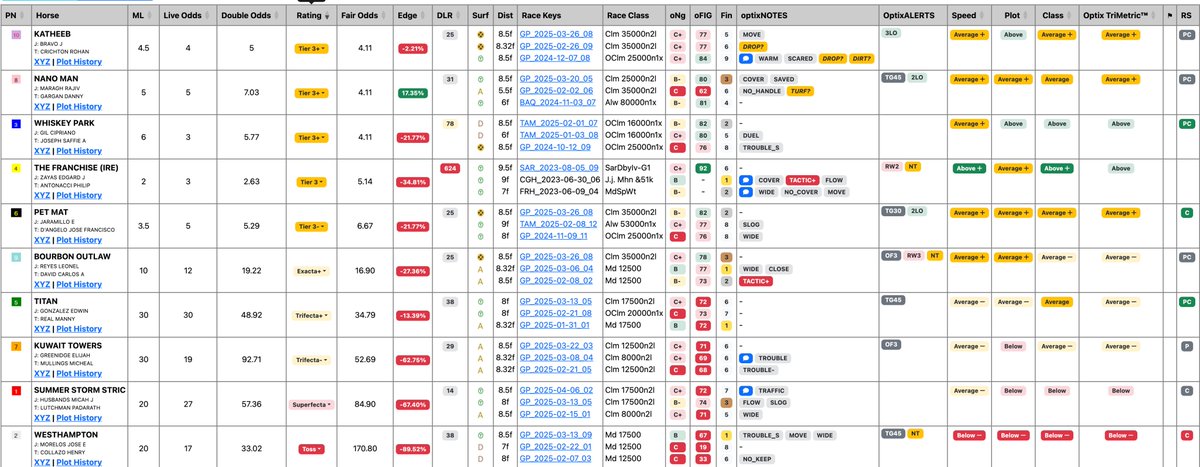Click the DIRT? note tag for KATHEEB

864,58
